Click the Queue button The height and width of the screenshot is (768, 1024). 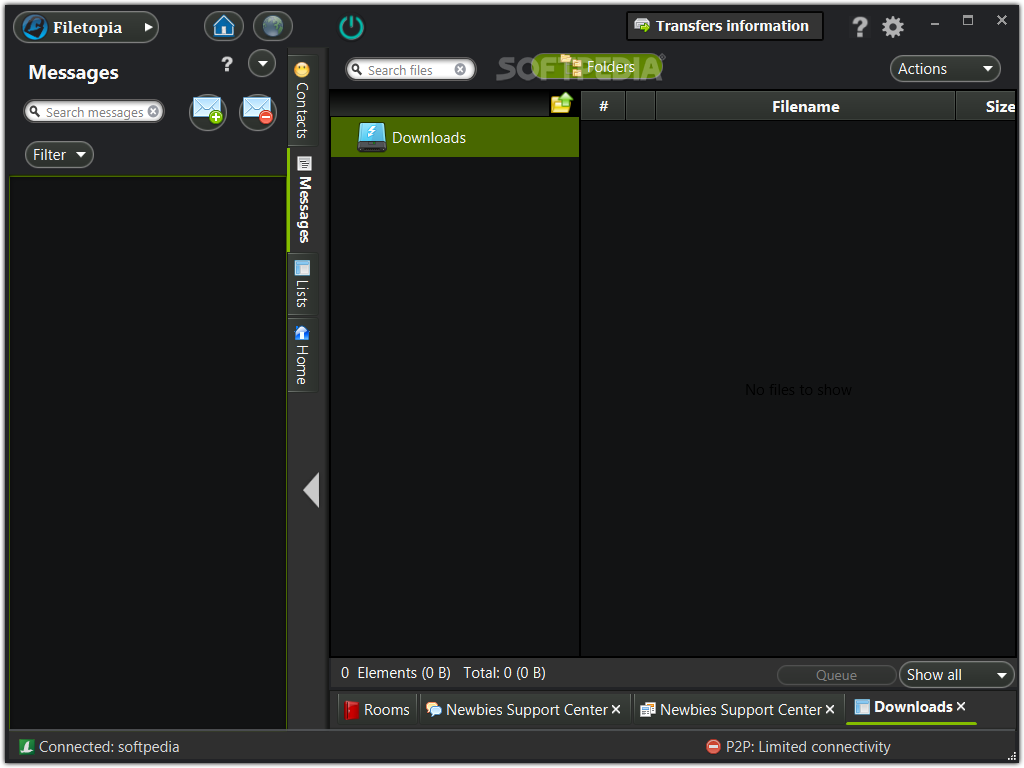click(x=836, y=675)
